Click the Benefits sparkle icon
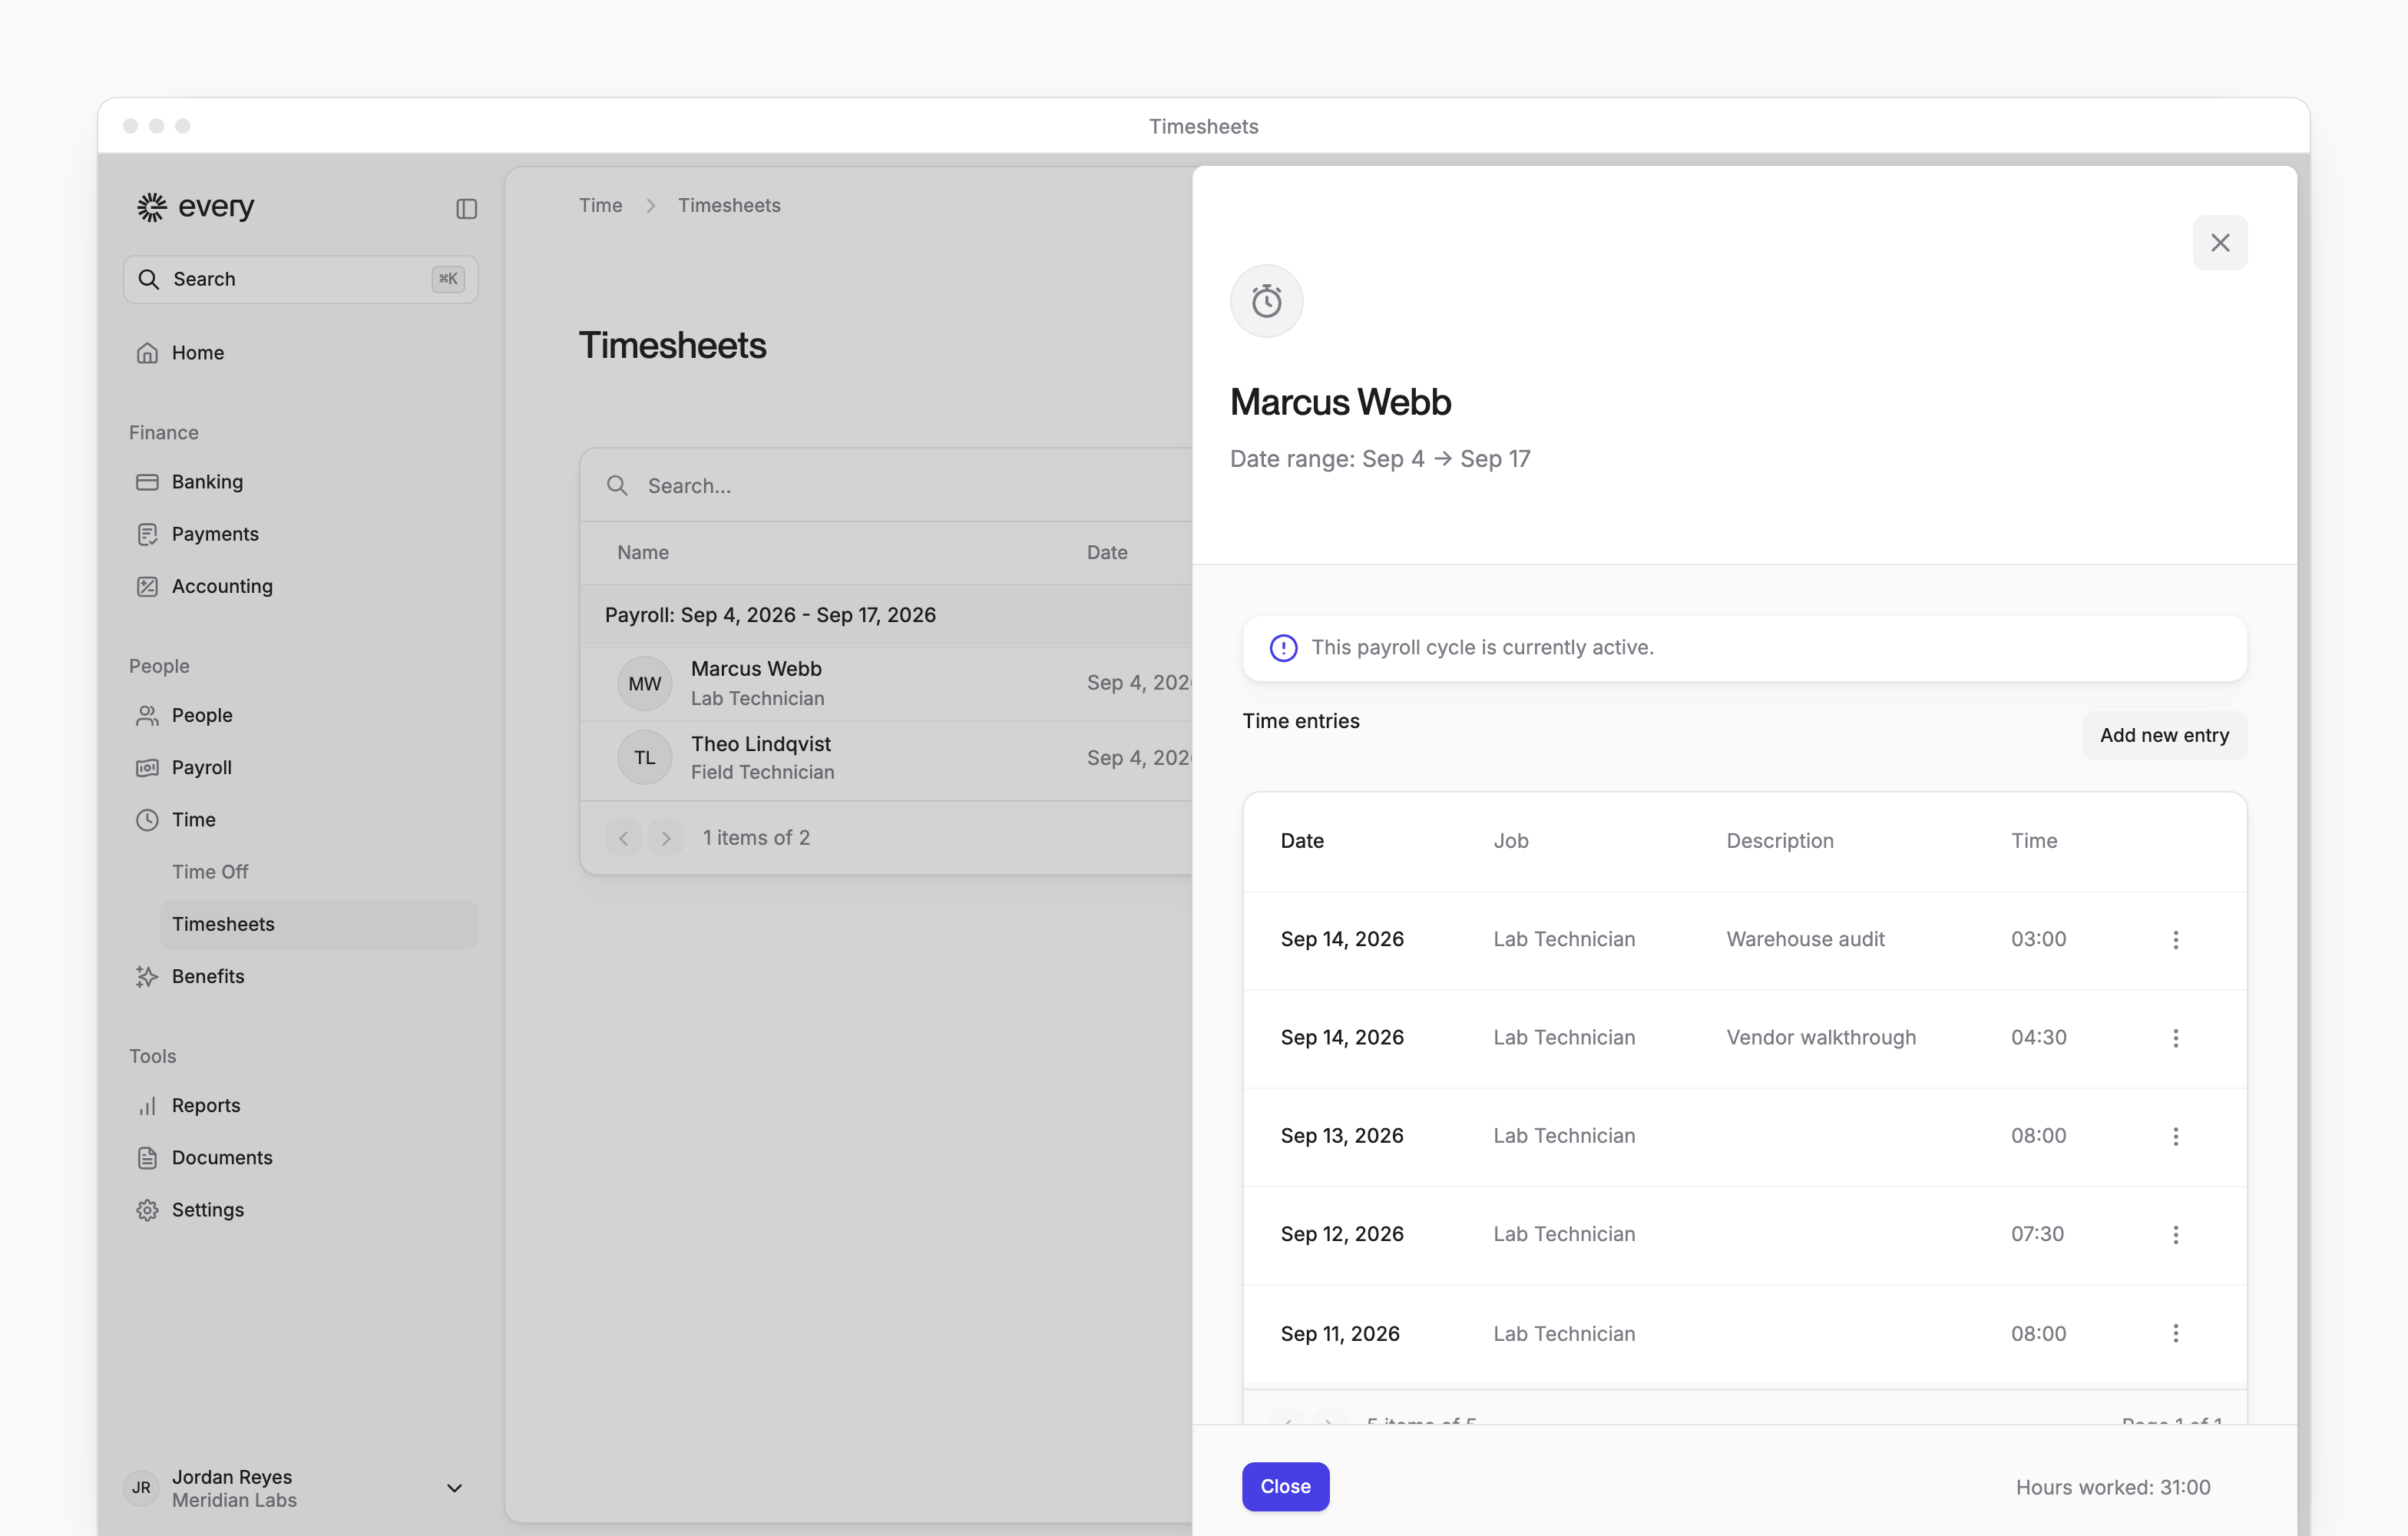 point(147,976)
